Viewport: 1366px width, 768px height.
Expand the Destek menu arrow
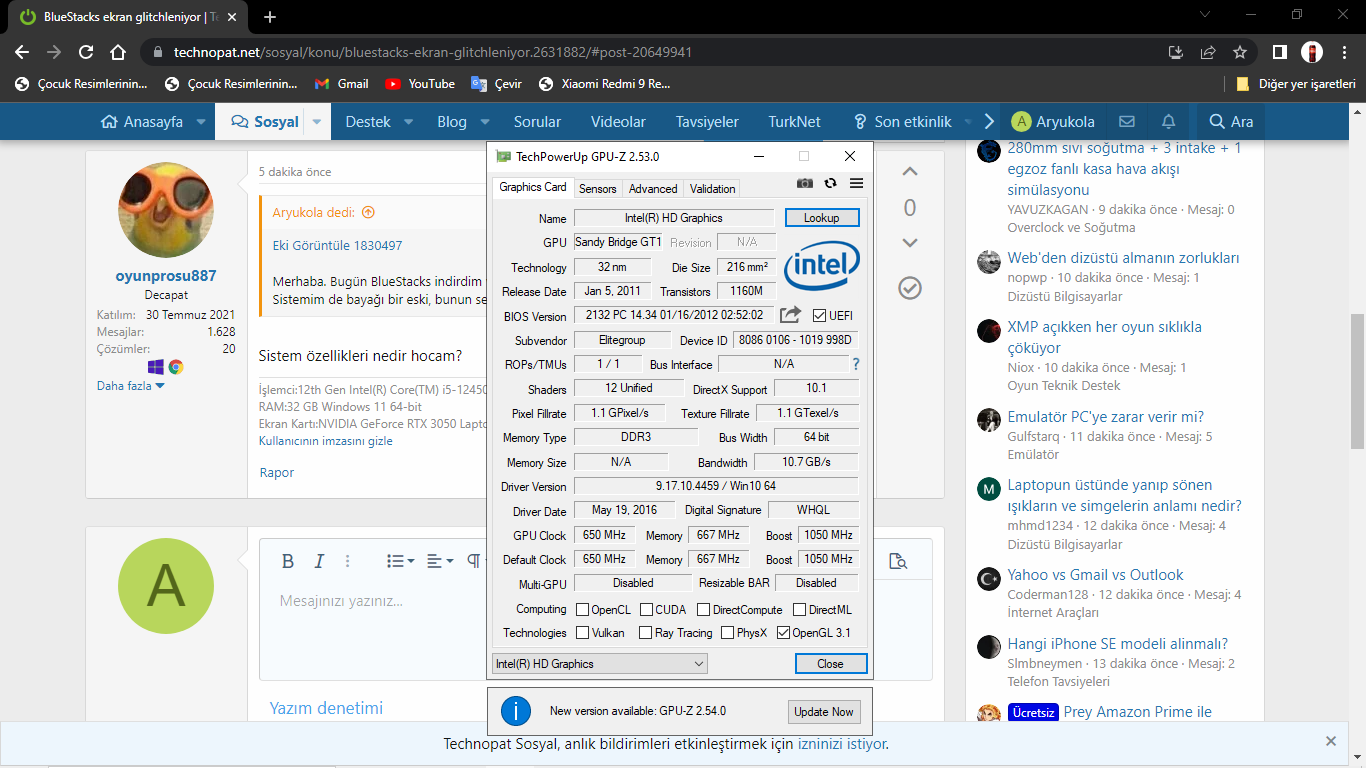pos(408,122)
